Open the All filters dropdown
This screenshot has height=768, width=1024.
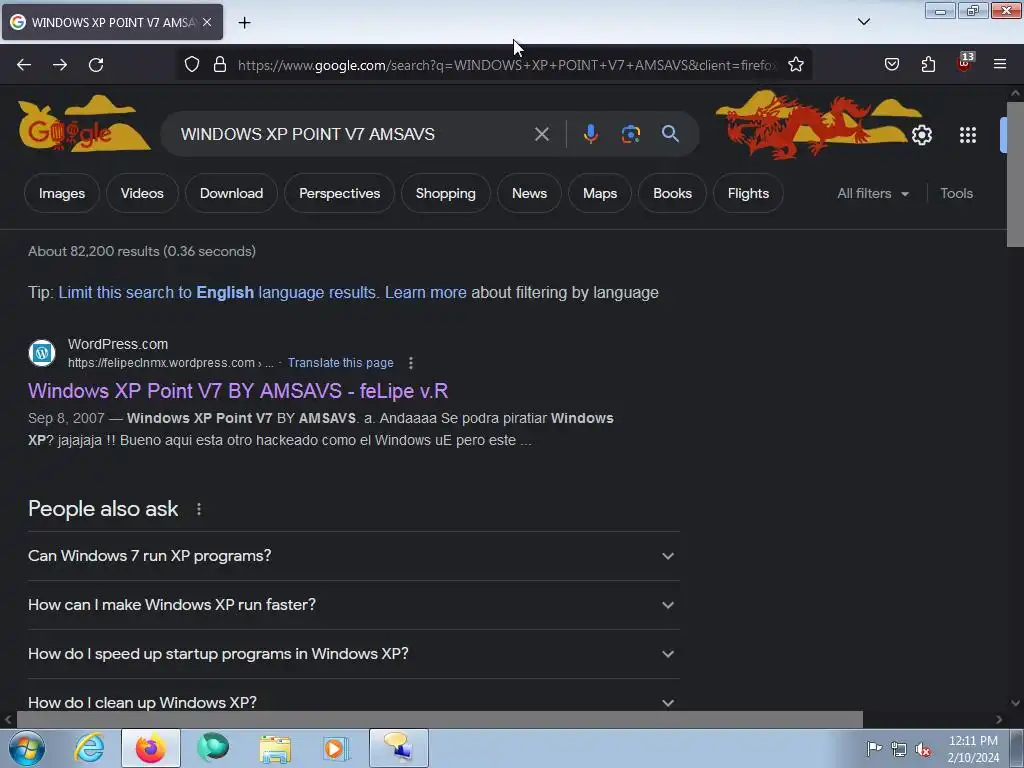(873, 193)
